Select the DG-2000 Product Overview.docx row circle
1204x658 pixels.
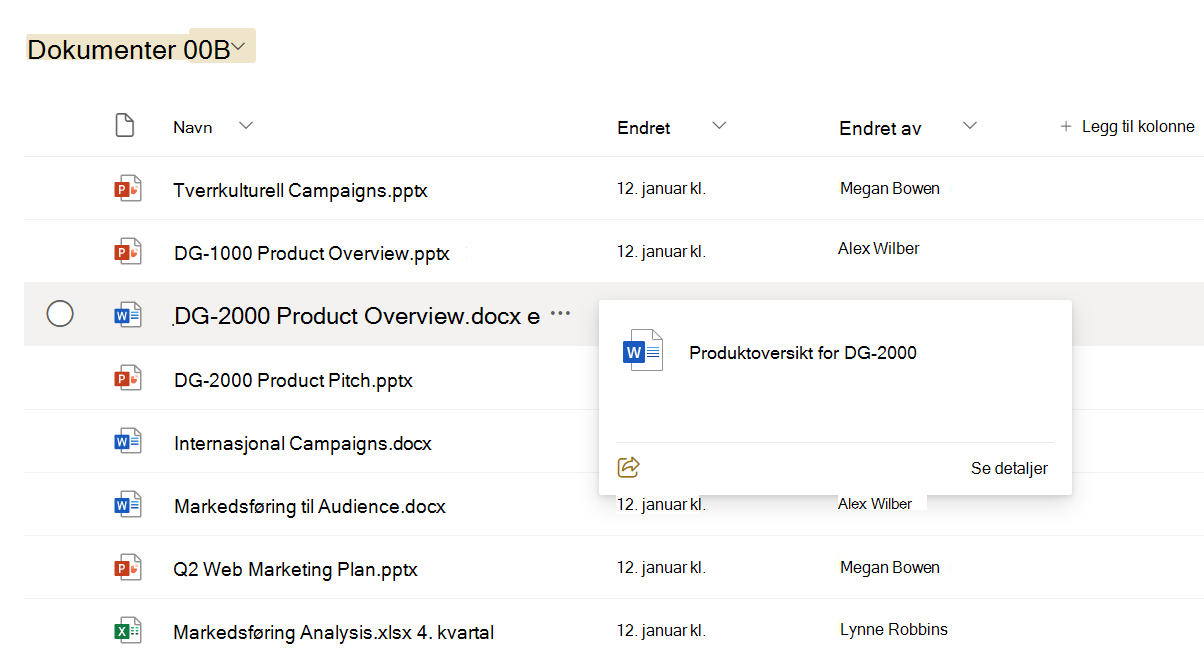[x=60, y=315]
